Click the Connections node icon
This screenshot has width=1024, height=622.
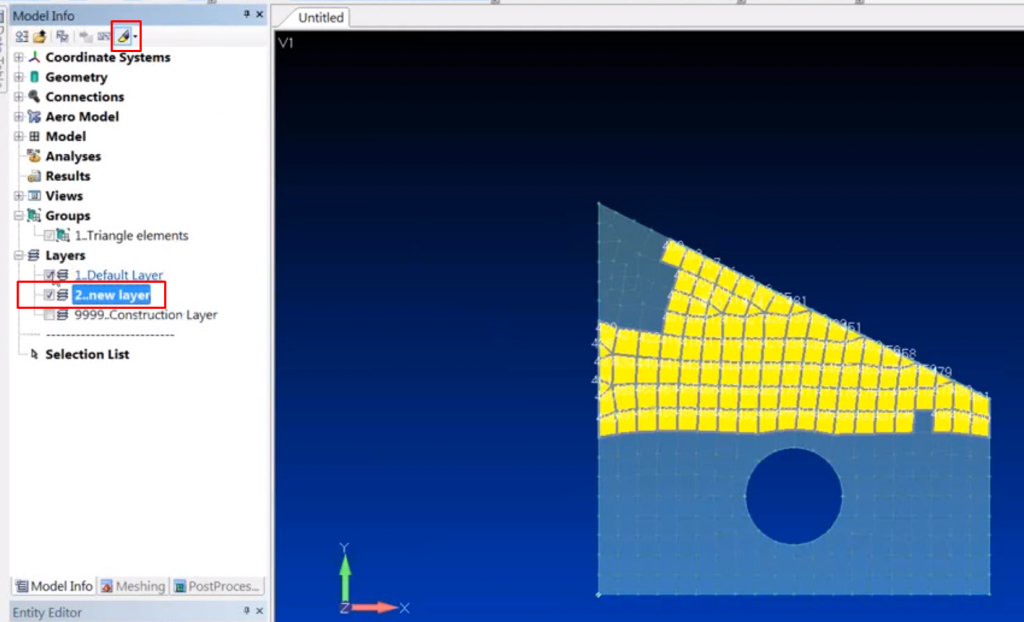[35, 97]
